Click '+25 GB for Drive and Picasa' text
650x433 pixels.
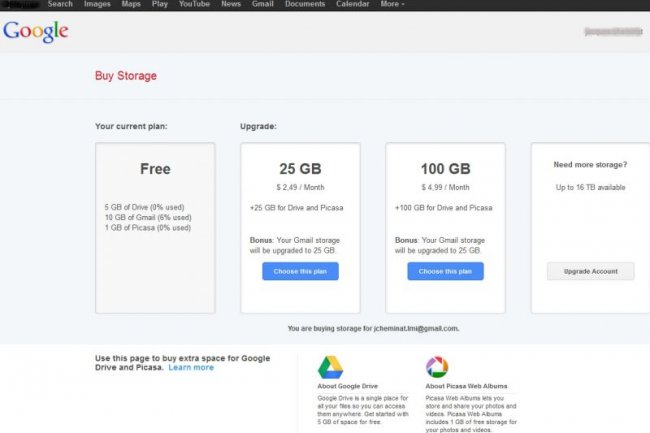(296, 208)
